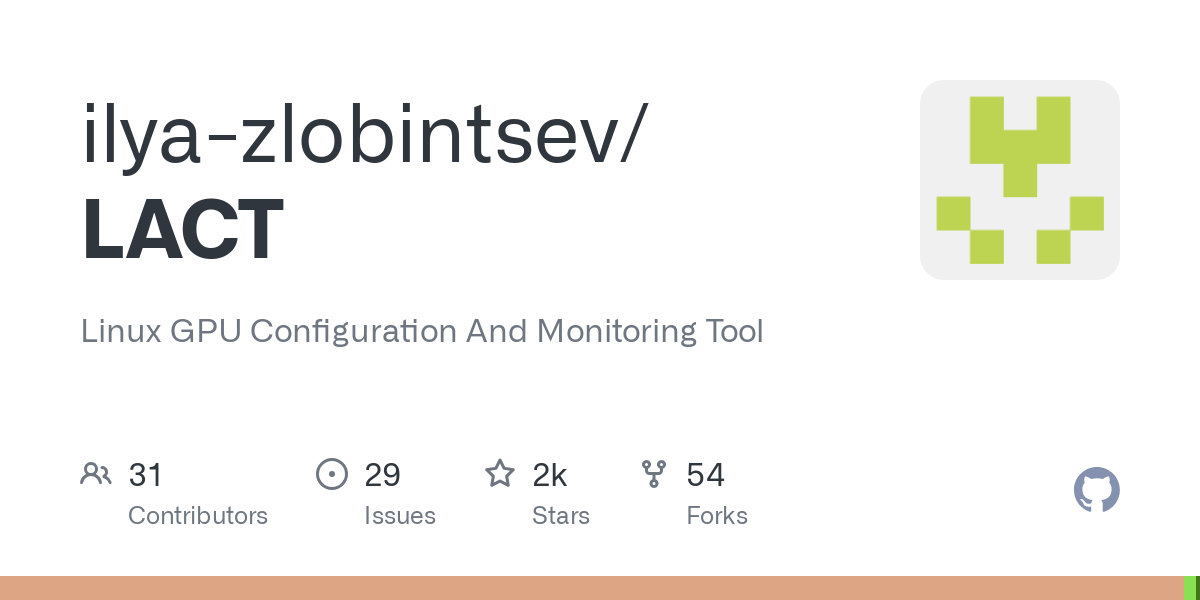Click the GitHub Octocat logo
The width and height of the screenshot is (1200, 600).
[x=1096, y=490]
